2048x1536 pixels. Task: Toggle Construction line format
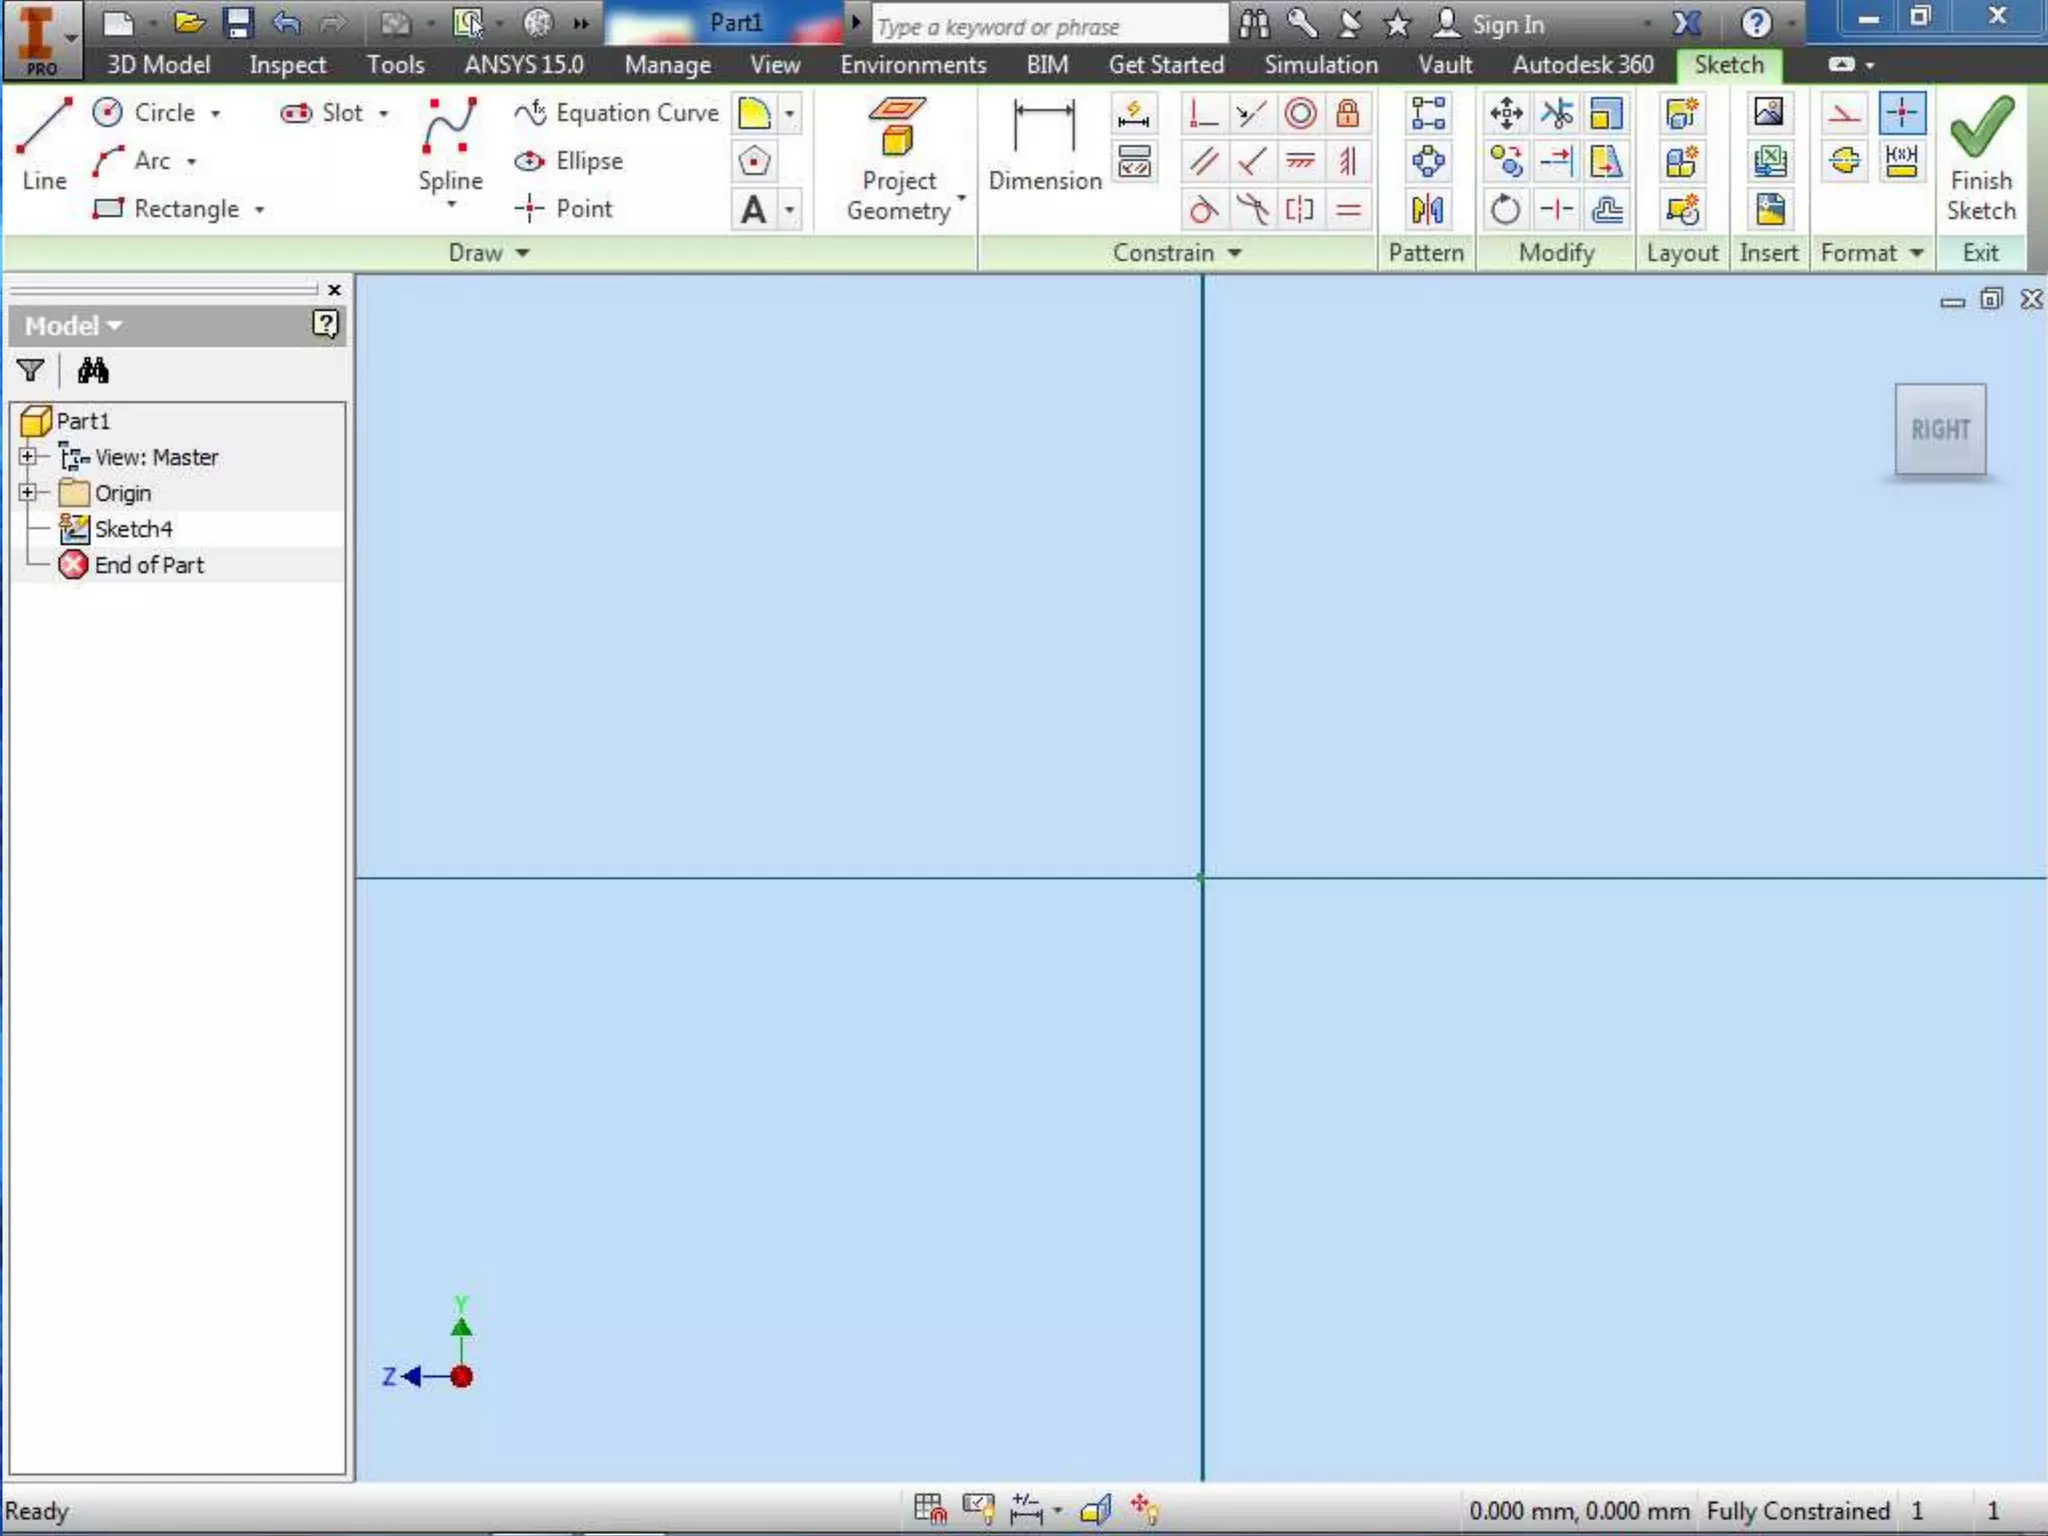pyautogui.click(x=1845, y=113)
